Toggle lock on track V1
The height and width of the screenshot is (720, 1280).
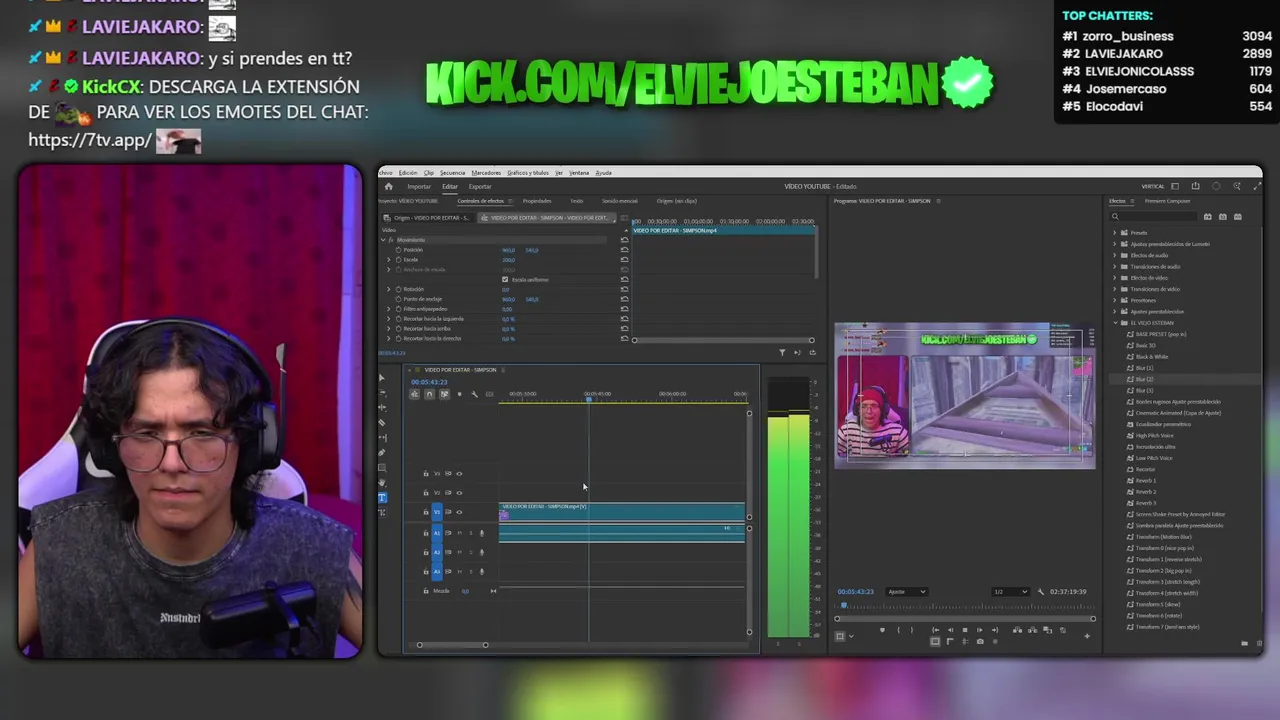click(426, 512)
